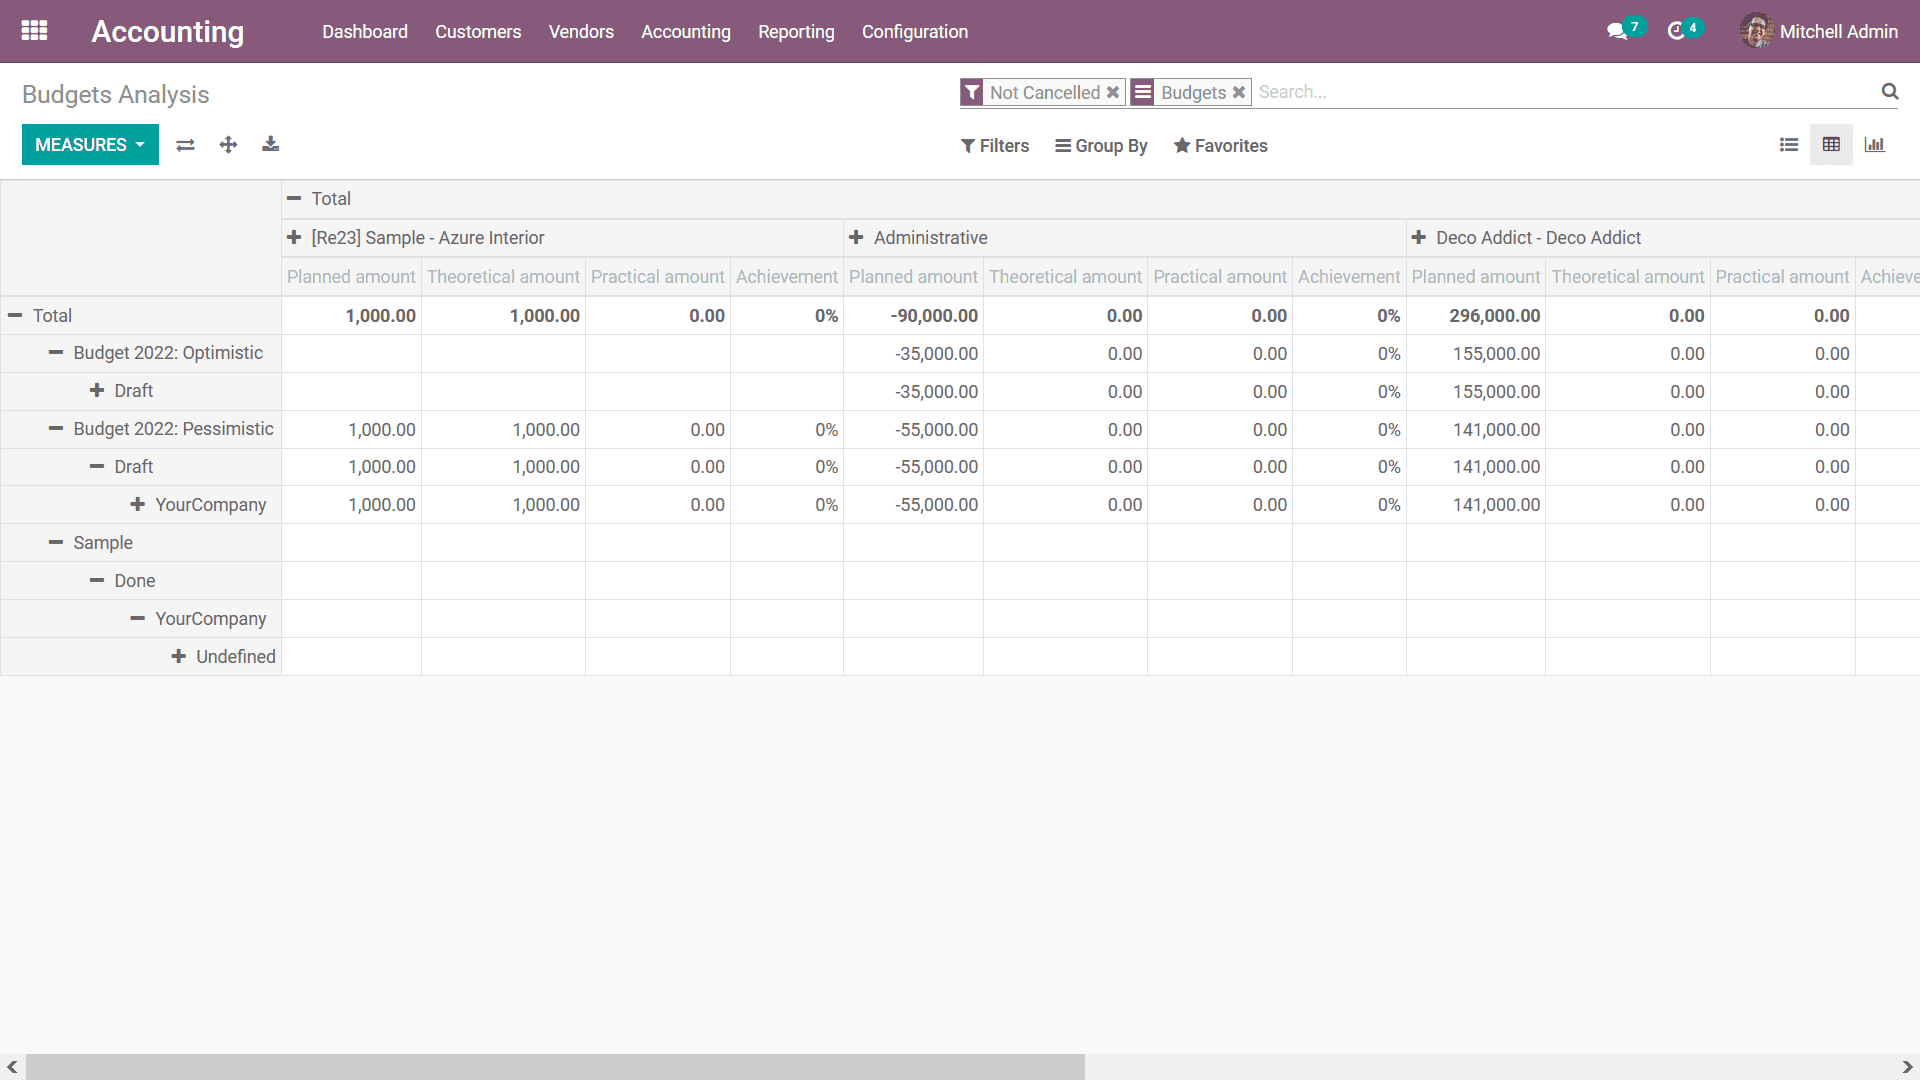Sort by Administrative Practical amount
The height and width of the screenshot is (1080, 1920).
point(1220,277)
